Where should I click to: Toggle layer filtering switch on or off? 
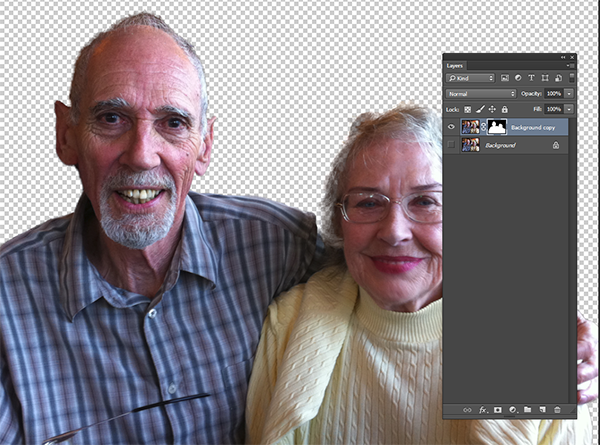click(x=571, y=78)
